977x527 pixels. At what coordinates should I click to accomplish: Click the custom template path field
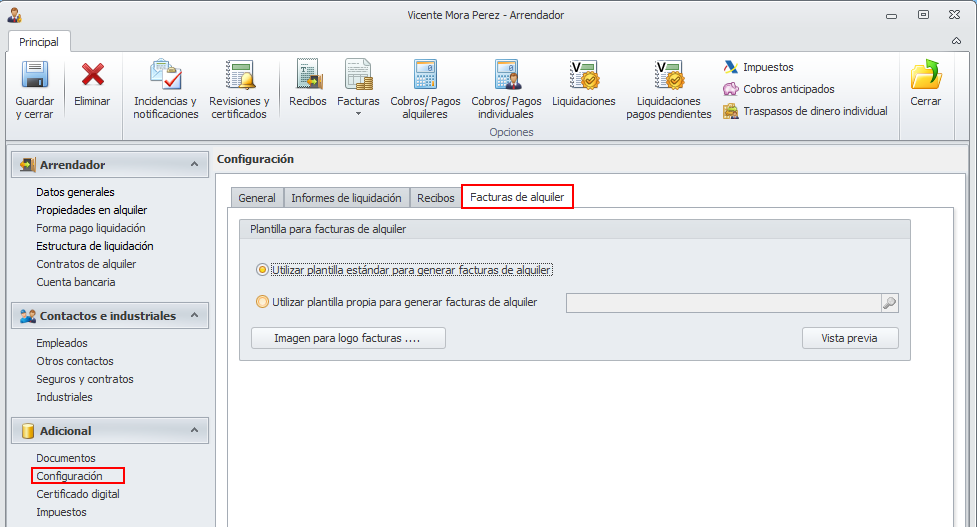pos(723,303)
